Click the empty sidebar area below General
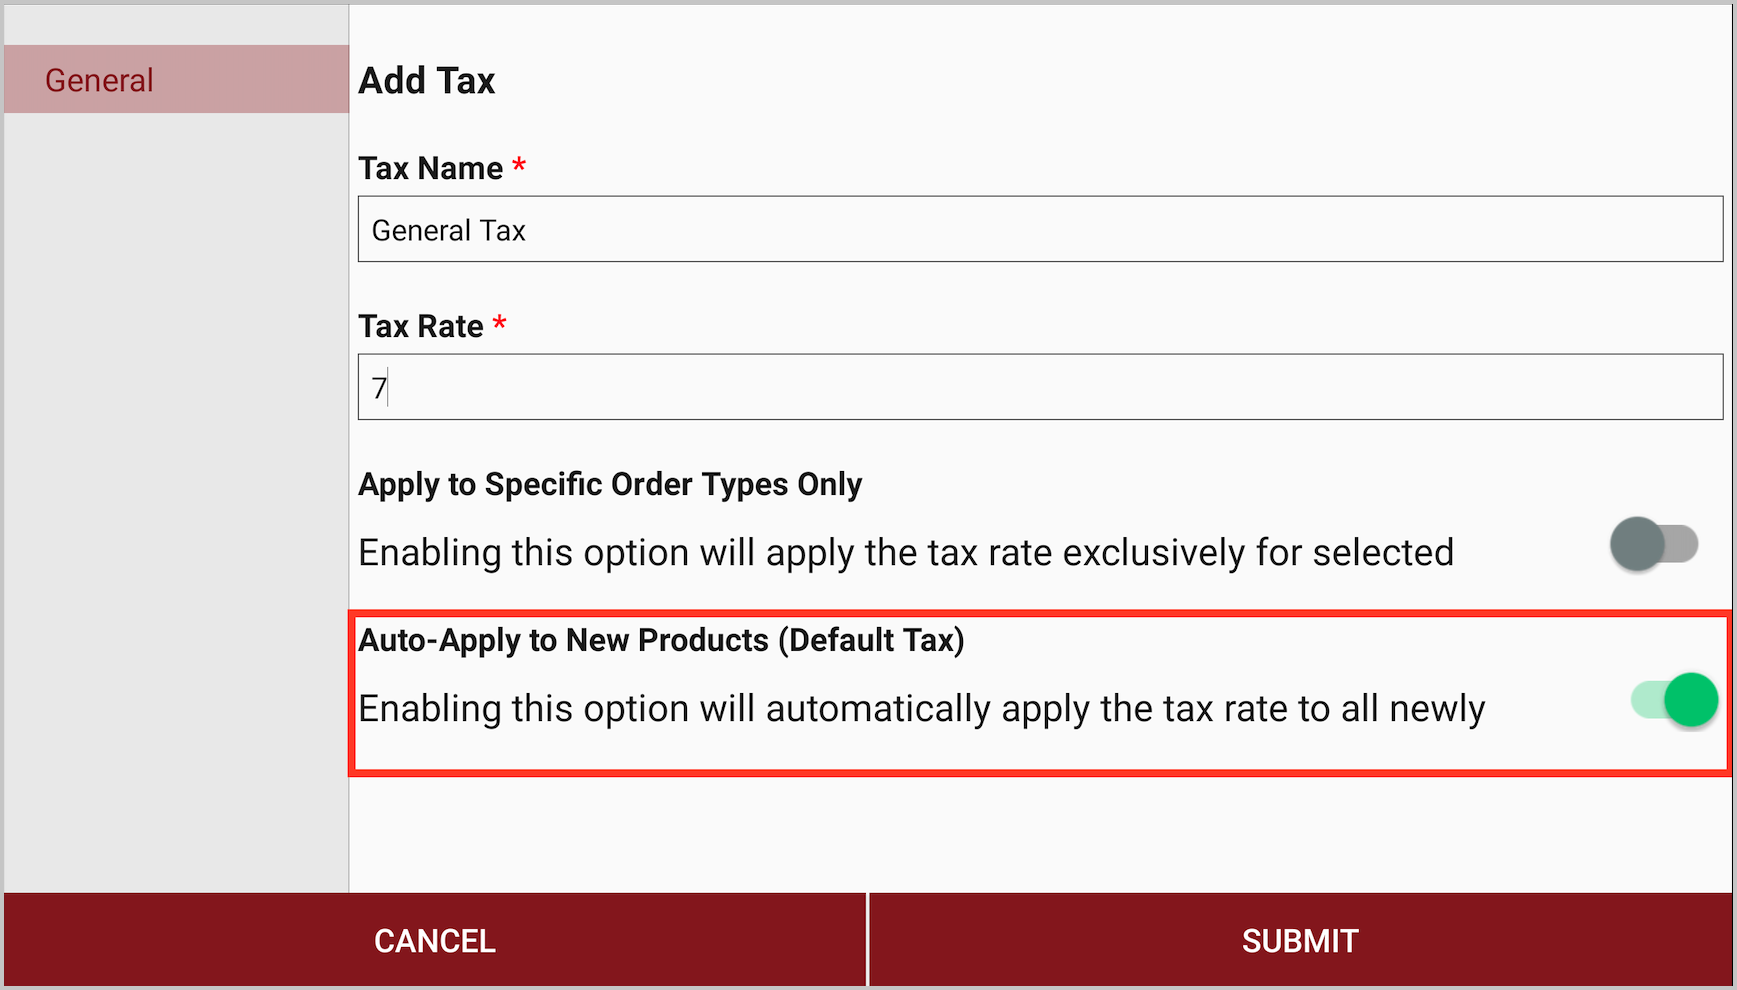The height and width of the screenshot is (990, 1737). click(x=176, y=500)
